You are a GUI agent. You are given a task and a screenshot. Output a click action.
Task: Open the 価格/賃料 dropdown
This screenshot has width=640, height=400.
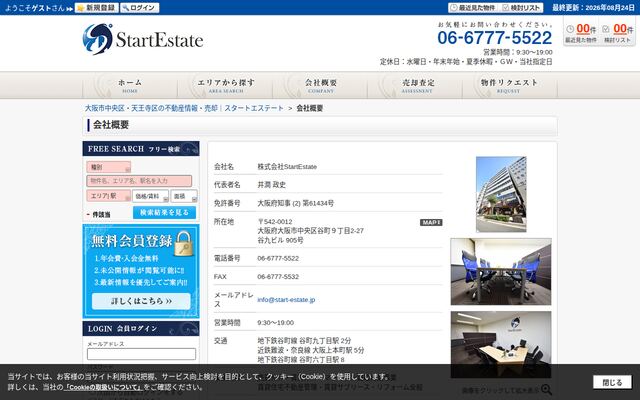coord(151,196)
